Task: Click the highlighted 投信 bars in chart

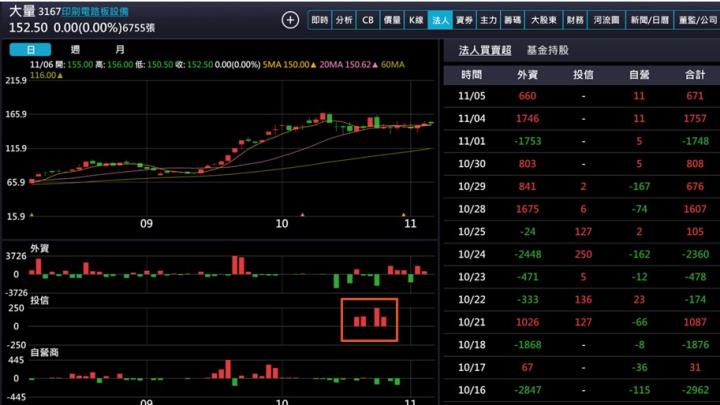Action: pos(369,320)
